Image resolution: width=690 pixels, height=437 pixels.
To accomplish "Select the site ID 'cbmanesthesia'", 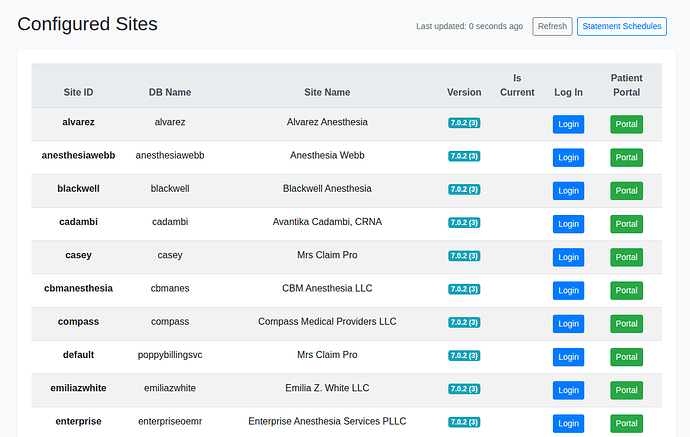I will (78, 288).
